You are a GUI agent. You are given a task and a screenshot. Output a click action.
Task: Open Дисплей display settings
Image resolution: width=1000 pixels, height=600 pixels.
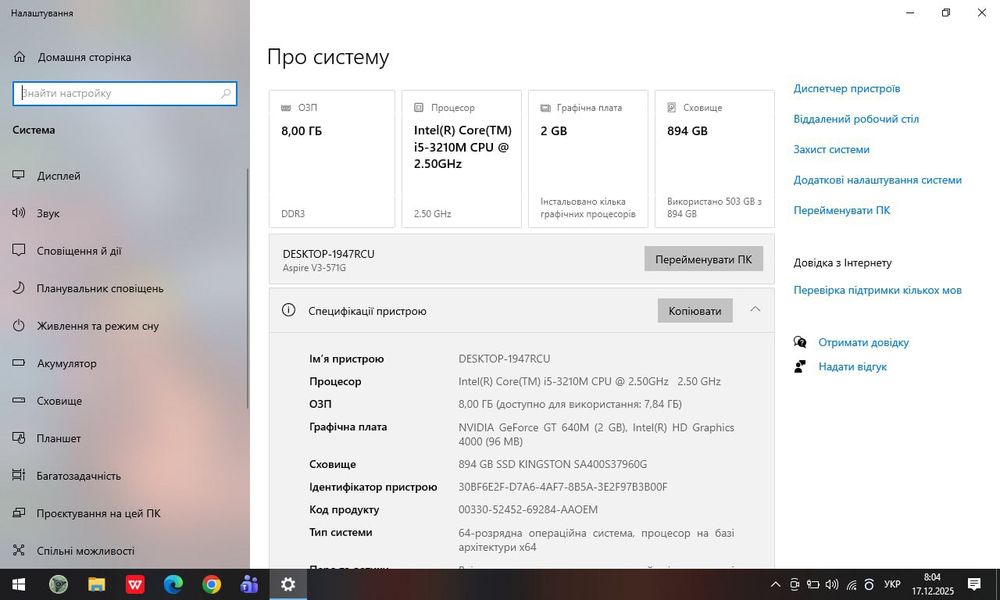click(59, 175)
